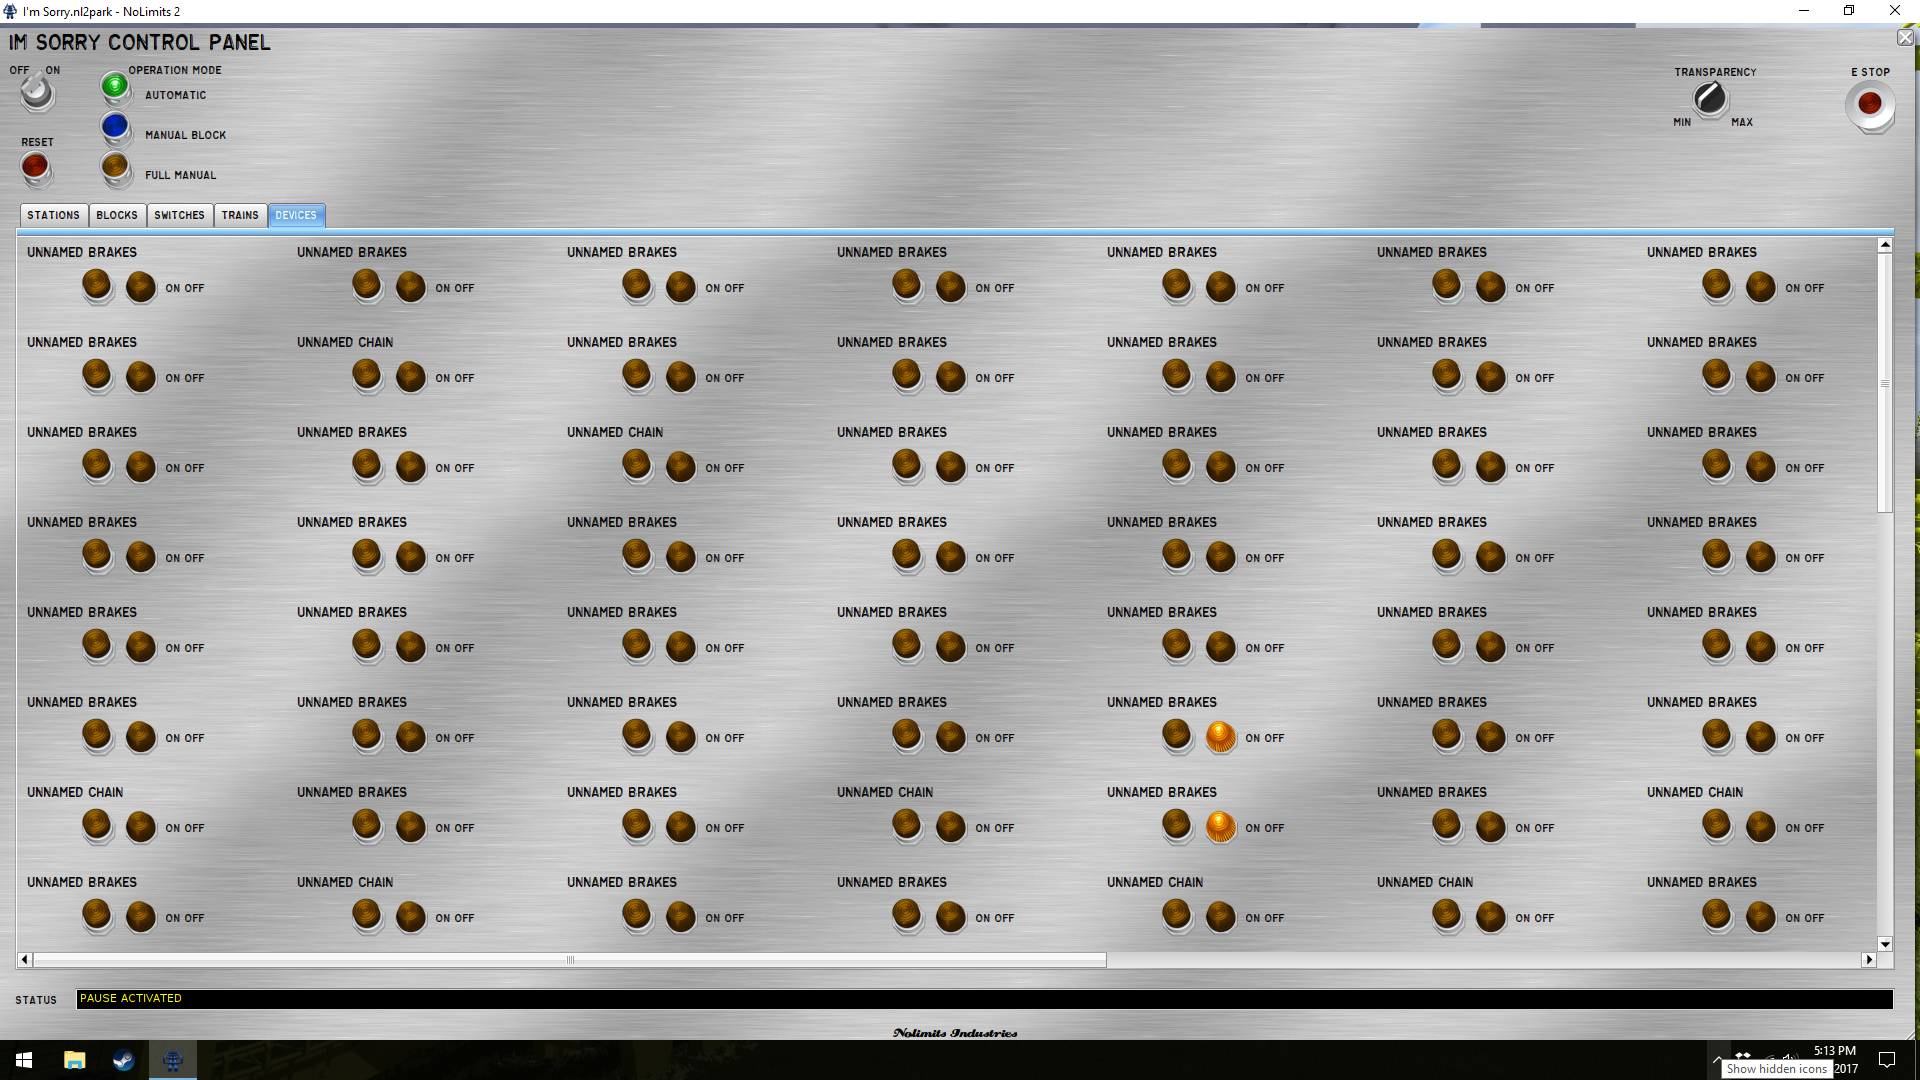Switch to the Blocks tab
Viewport: 1920px width, 1080px height.
(117, 215)
